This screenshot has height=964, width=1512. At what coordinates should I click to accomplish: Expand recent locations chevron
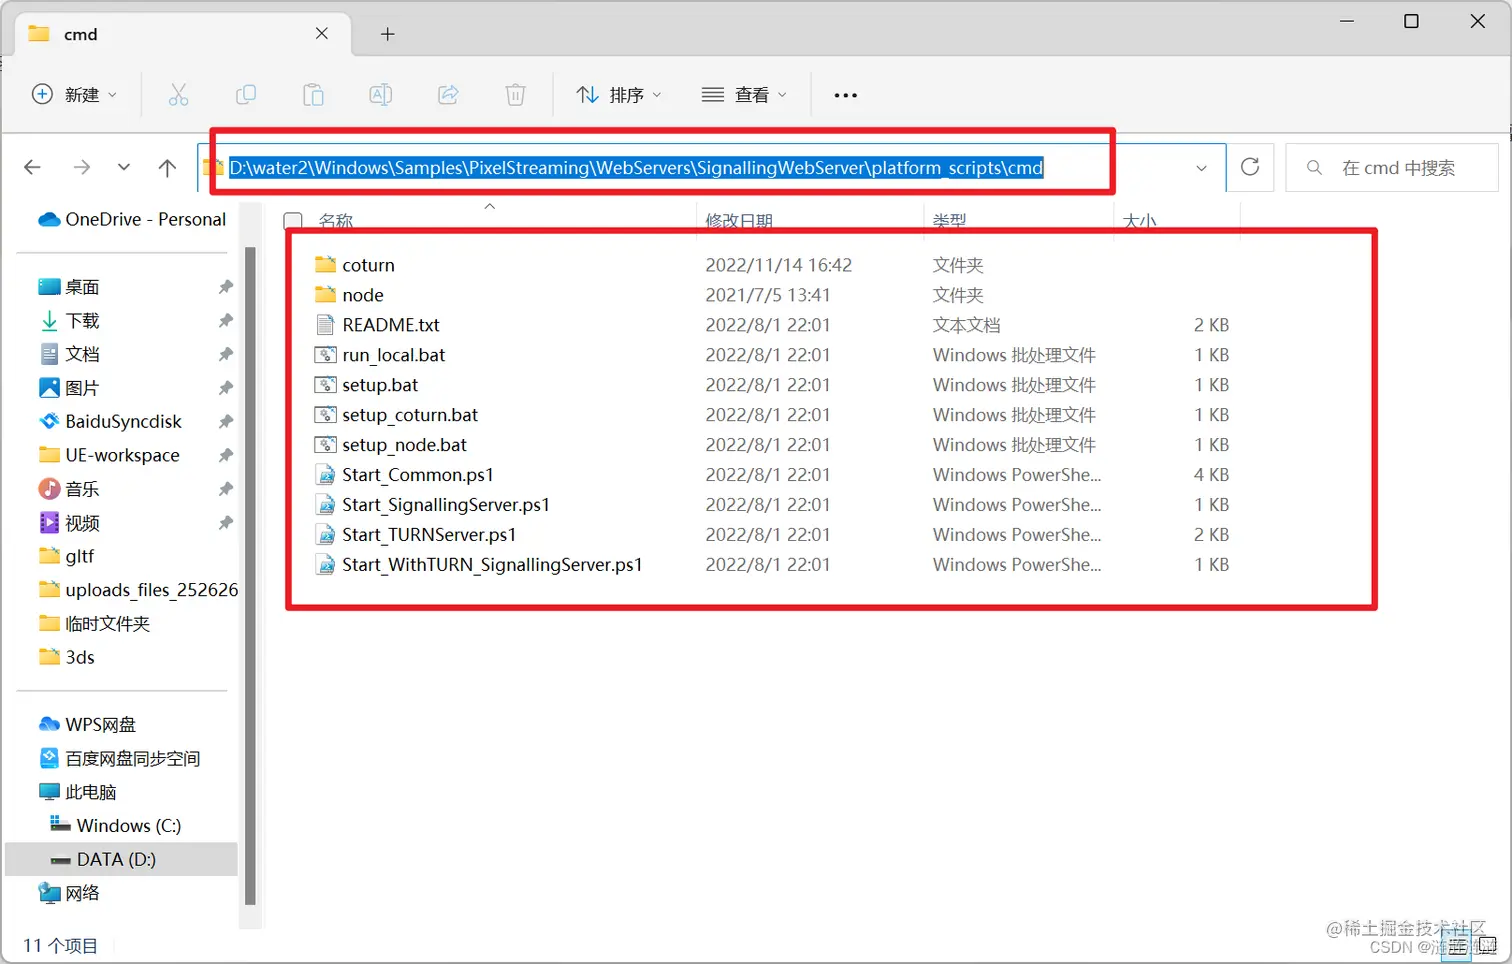click(124, 167)
